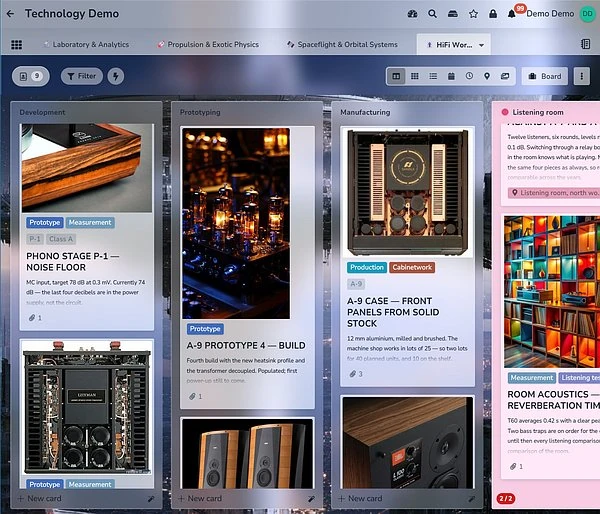Click attachment icon on Phono Stage P-1 card
Viewport: 600px width, 514px height.
pyautogui.click(x=32, y=318)
